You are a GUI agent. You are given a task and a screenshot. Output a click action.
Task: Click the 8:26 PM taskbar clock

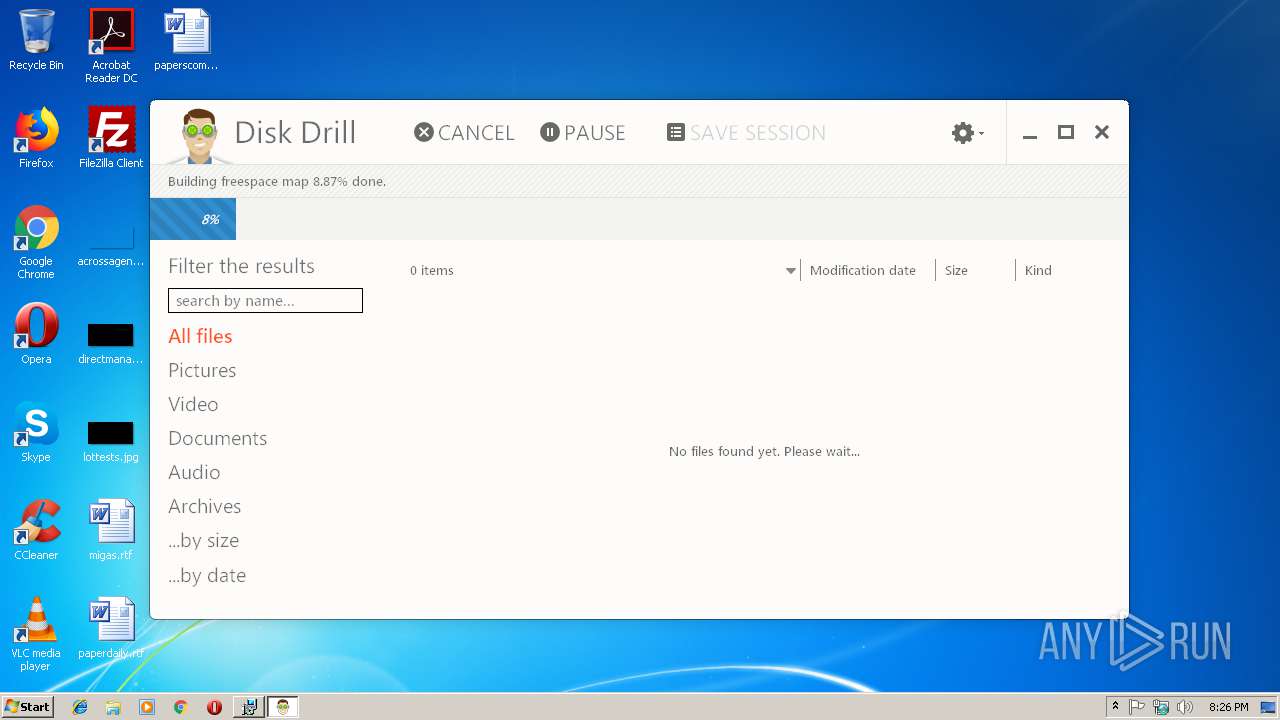[1228, 707]
